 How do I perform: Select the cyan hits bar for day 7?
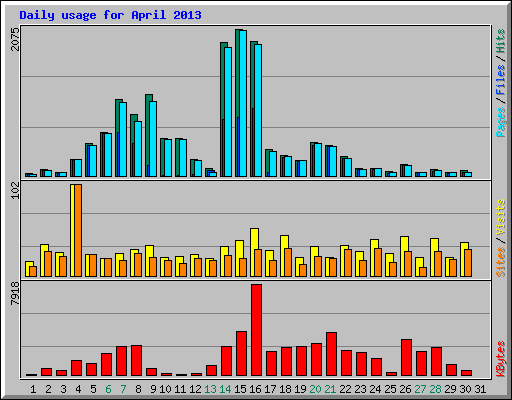[x=123, y=139]
